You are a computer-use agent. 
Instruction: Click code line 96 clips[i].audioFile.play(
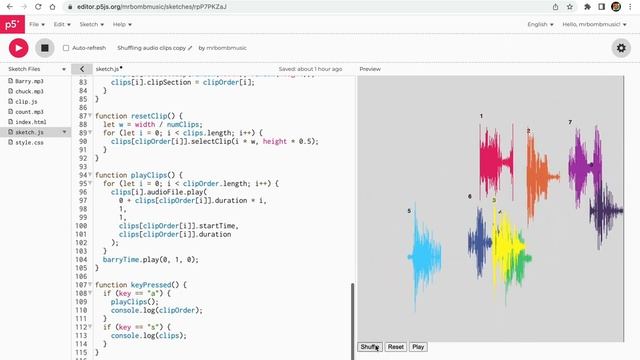pos(159,192)
